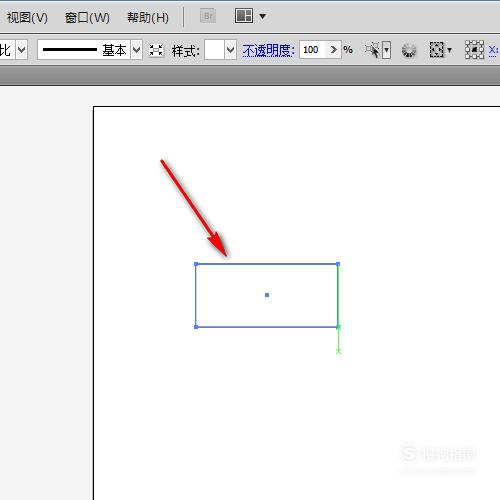The width and height of the screenshot is (500, 500).
Task: Launch Adobe Bridge via Br icon
Action: pos(208,16)
